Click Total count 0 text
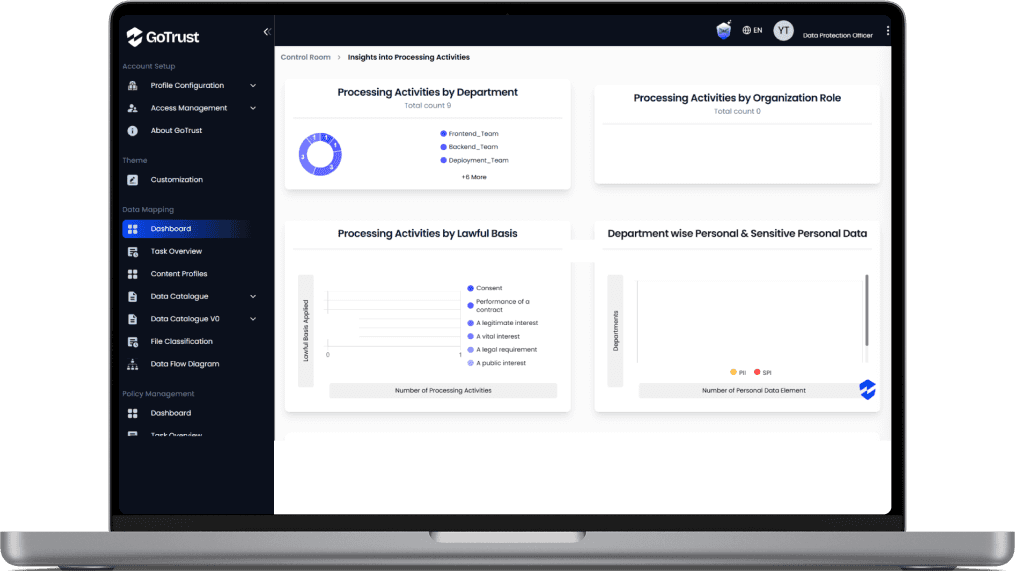 point(737,111)
